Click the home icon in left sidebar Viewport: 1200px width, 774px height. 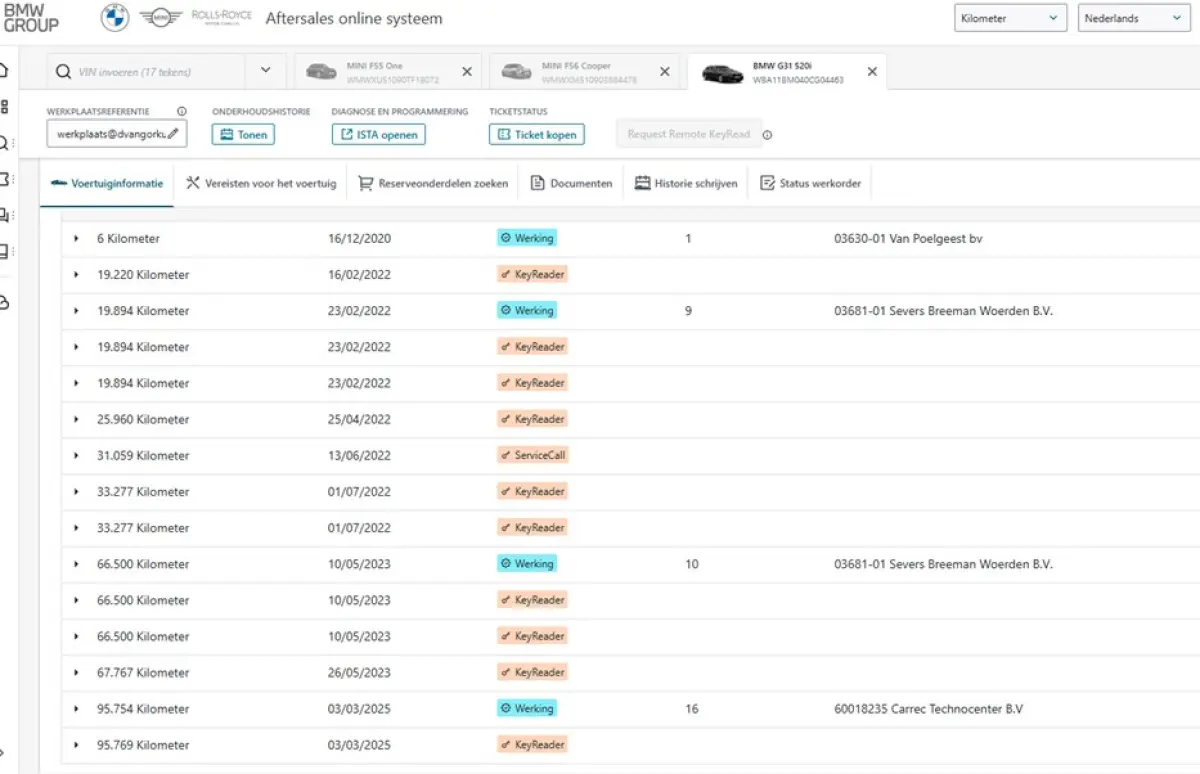(4, 70)
